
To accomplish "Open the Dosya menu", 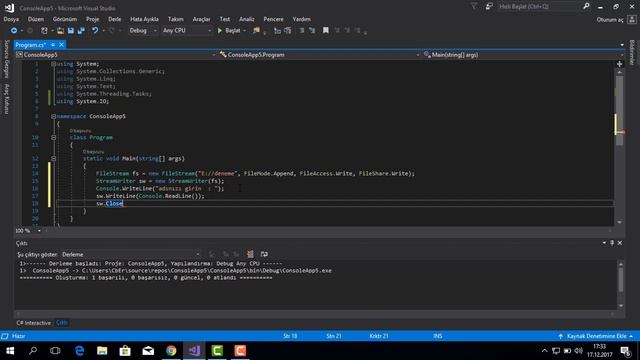I will [11, 19].
